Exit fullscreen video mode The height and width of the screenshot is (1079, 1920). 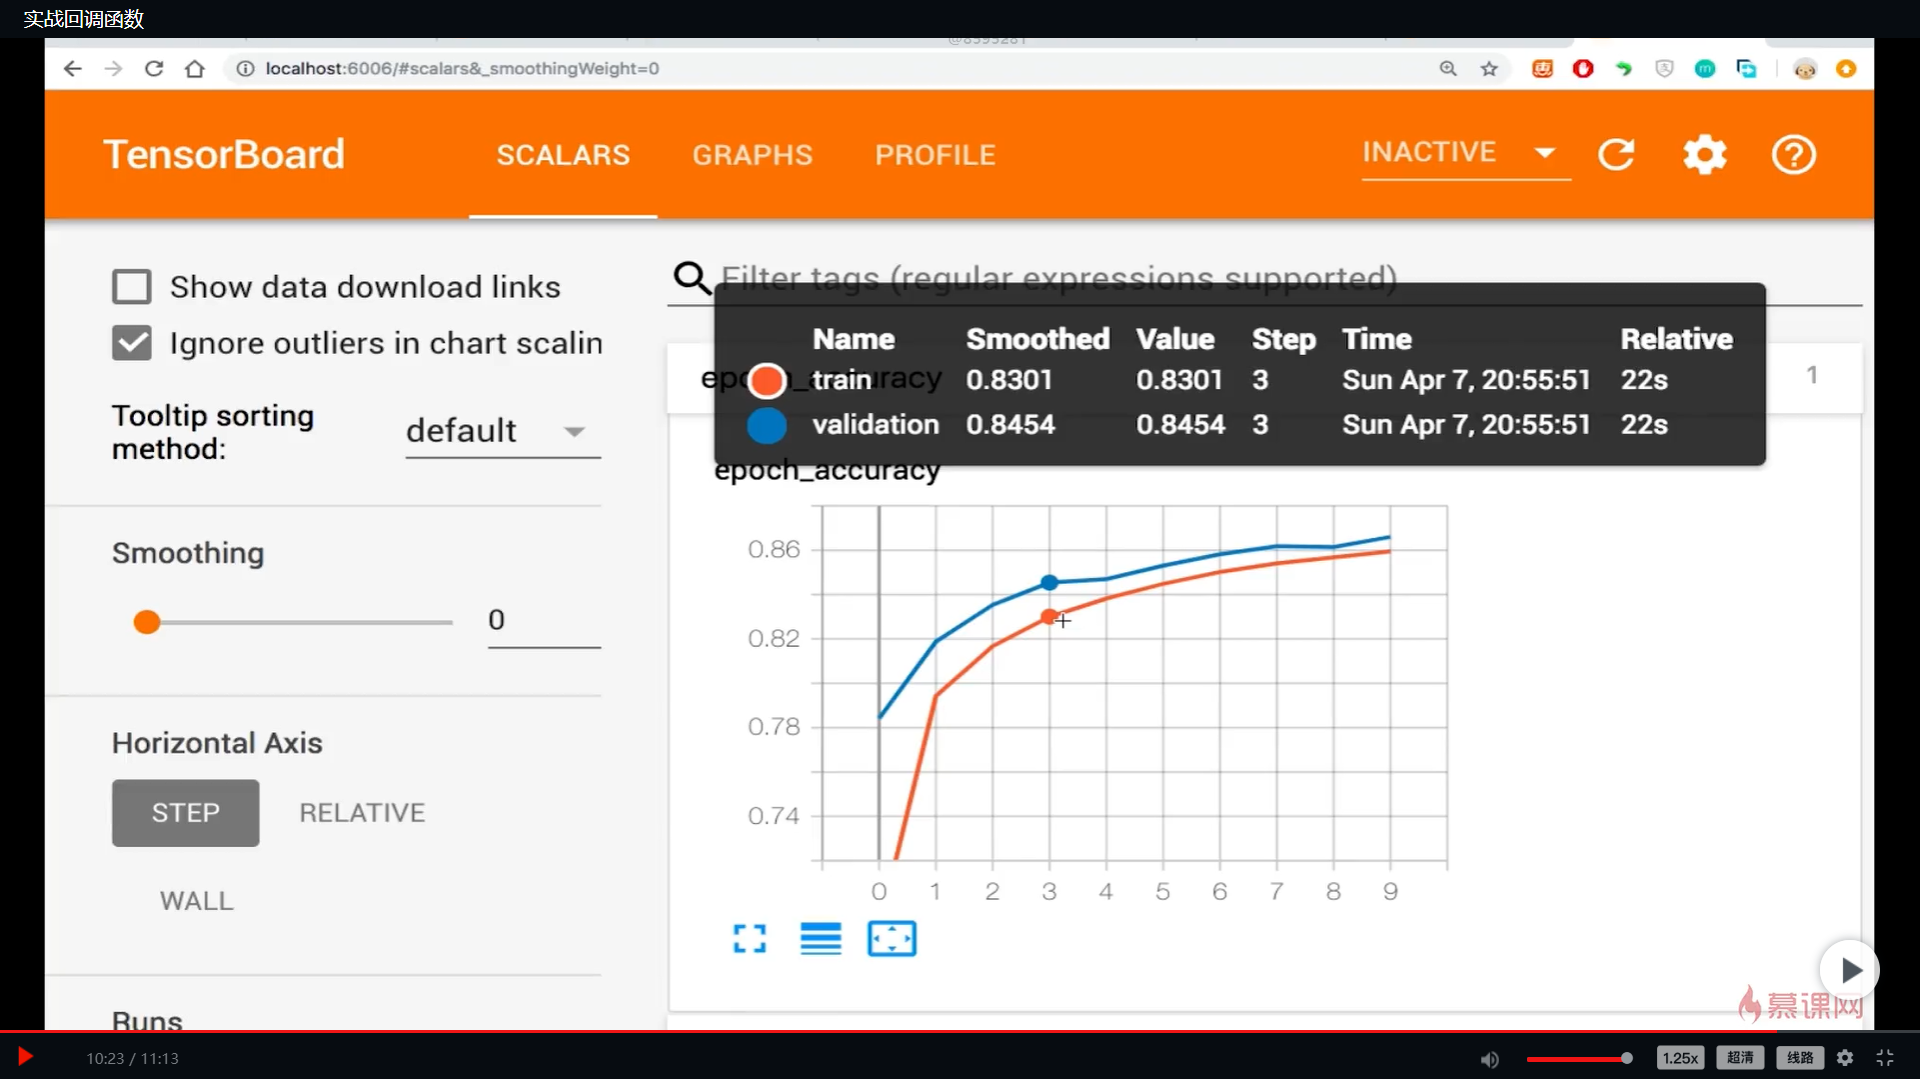1885,1057
